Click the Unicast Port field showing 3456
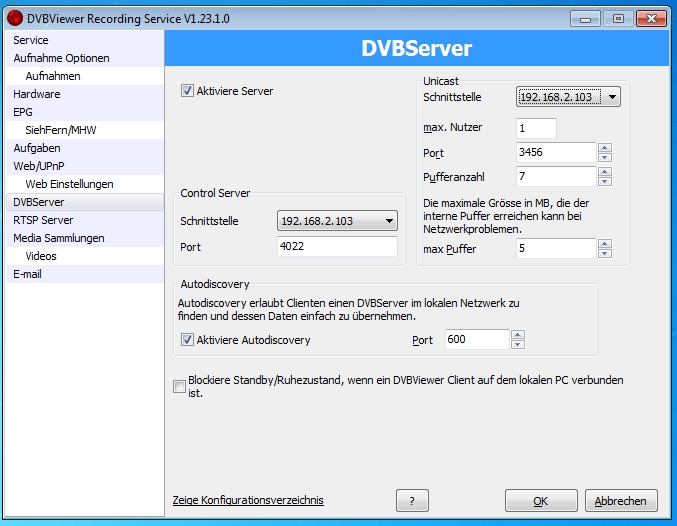Viewport: 677px width, 526px height. pos(556,152)
